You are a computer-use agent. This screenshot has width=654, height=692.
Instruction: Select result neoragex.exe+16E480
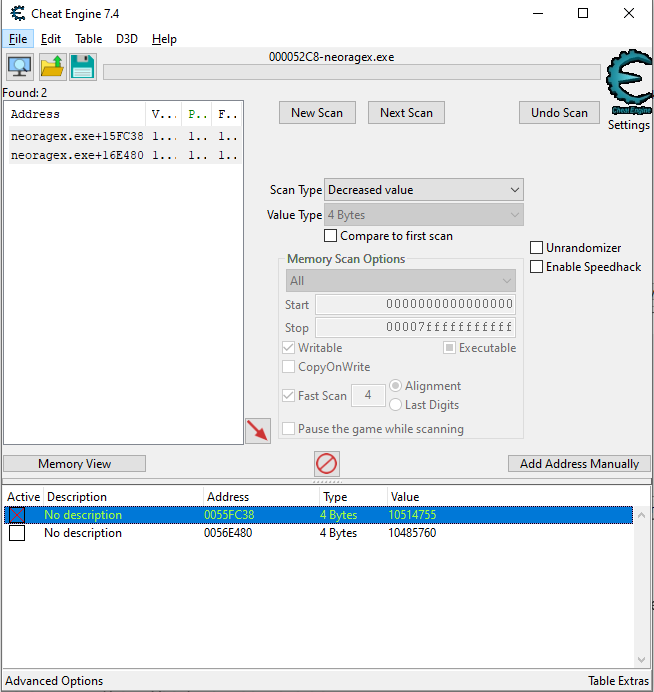(125, 155)
